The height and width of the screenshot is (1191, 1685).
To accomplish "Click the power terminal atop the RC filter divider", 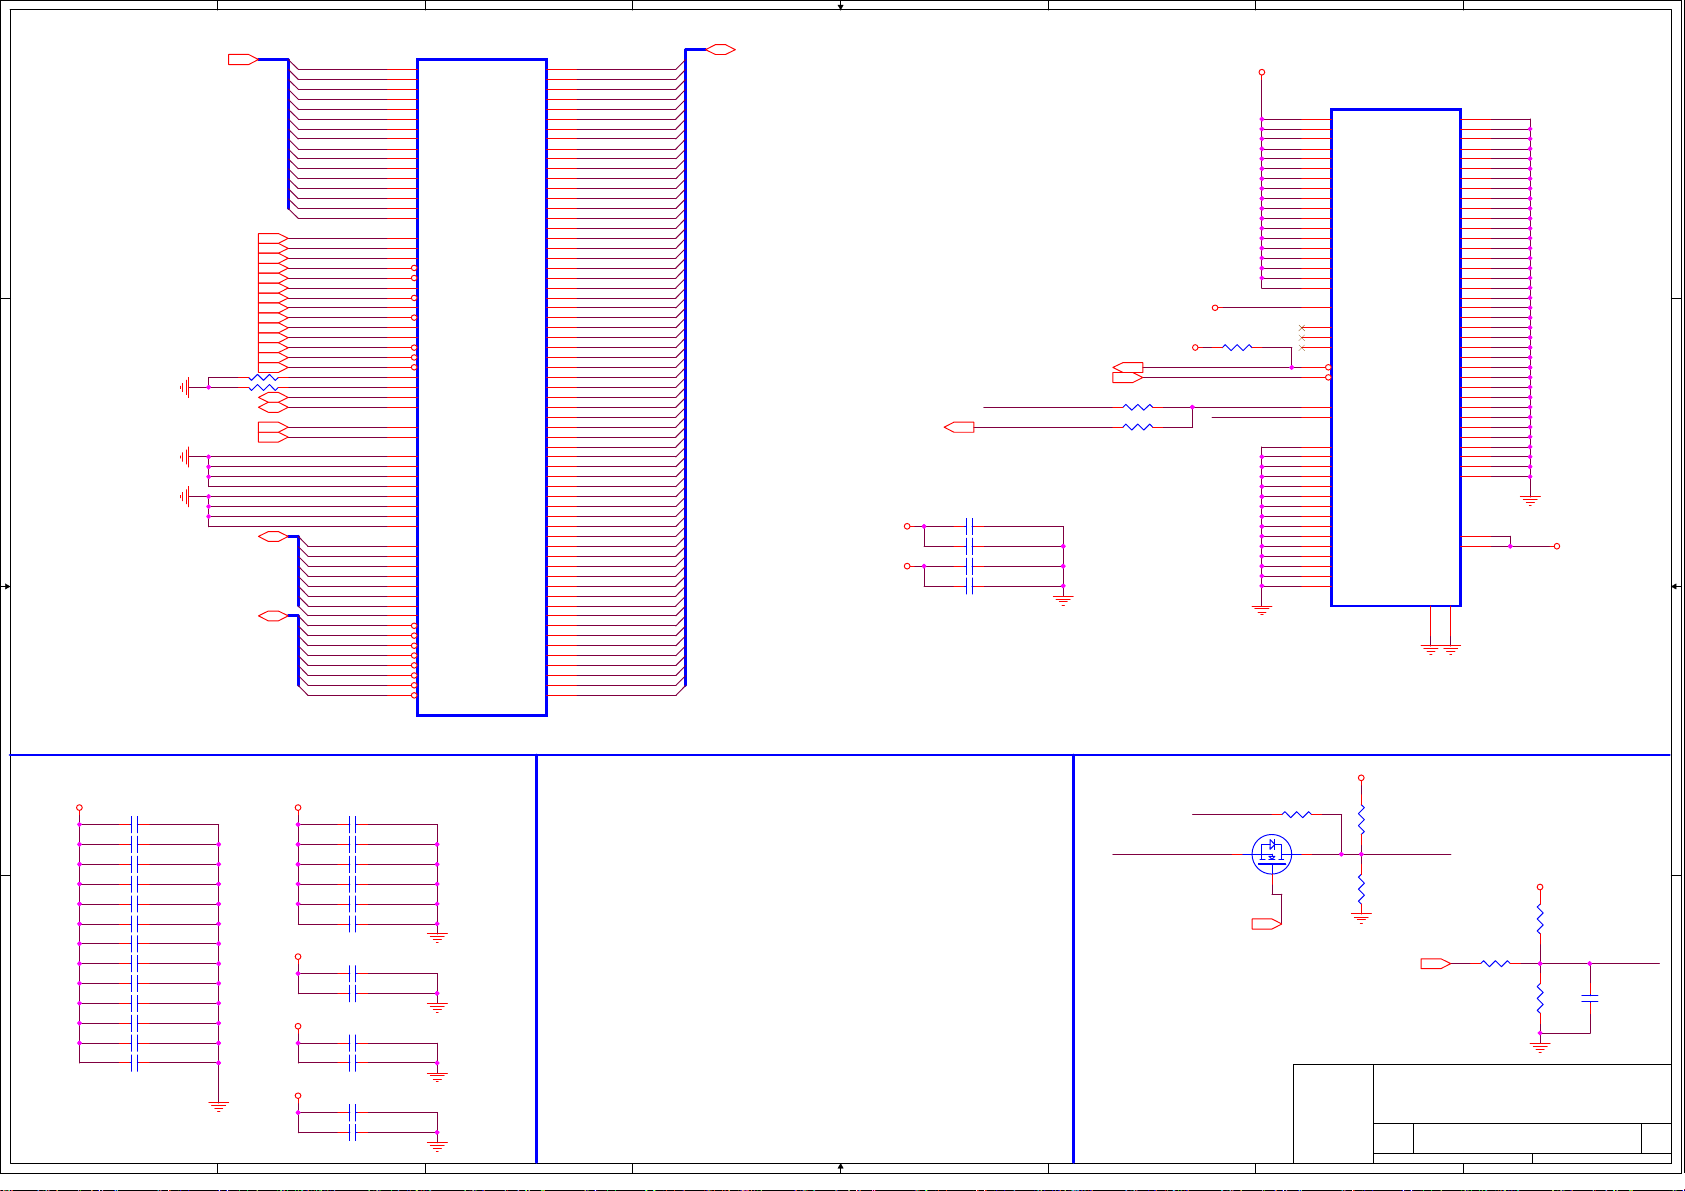I will (x=1540, y=887).
